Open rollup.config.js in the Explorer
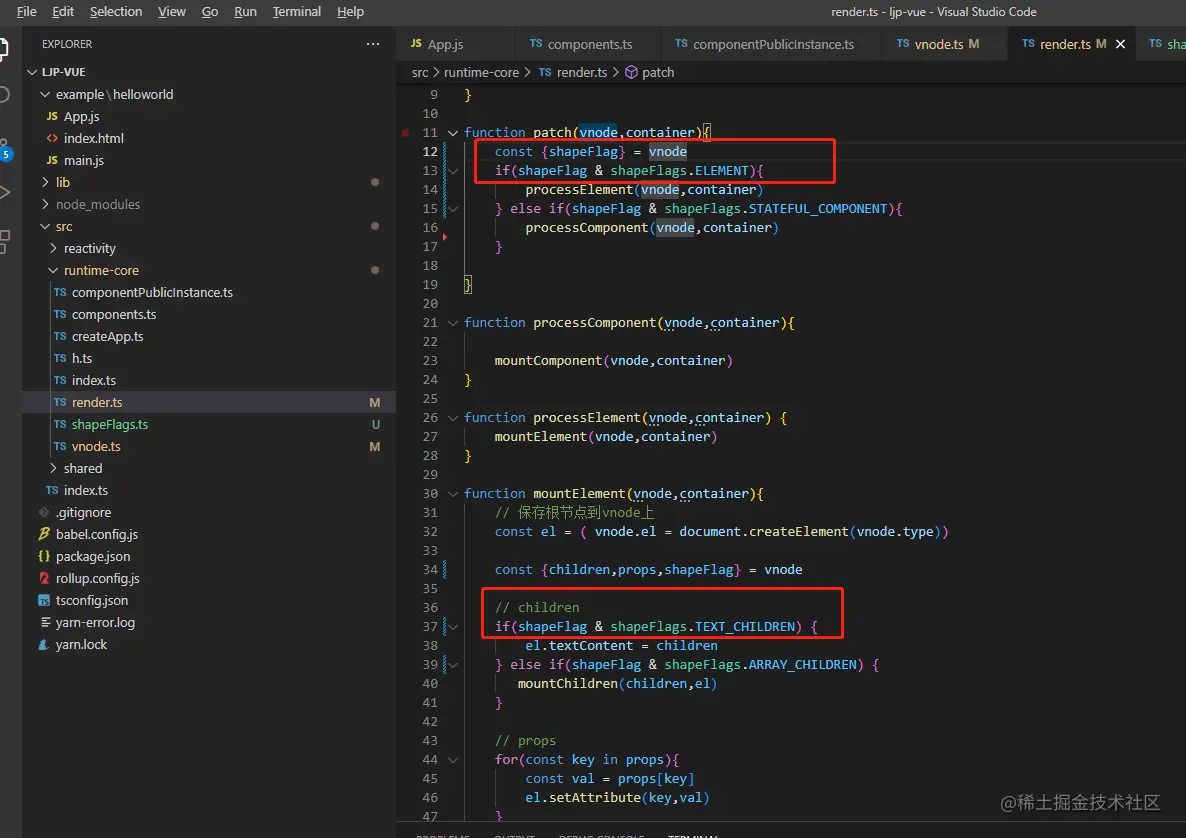Viewport: 1186px width, 838px height. pyautogui.click(x=97, y=578)
